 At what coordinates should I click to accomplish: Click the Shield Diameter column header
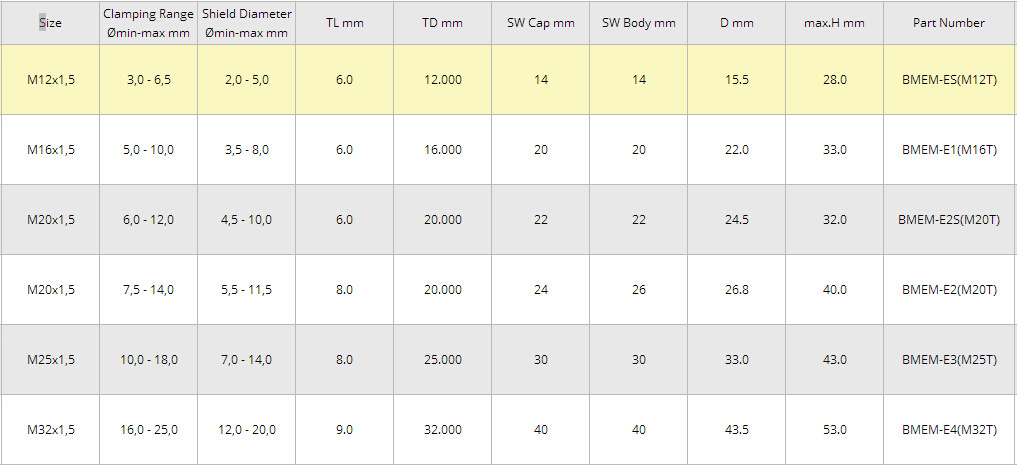(246, 23)
